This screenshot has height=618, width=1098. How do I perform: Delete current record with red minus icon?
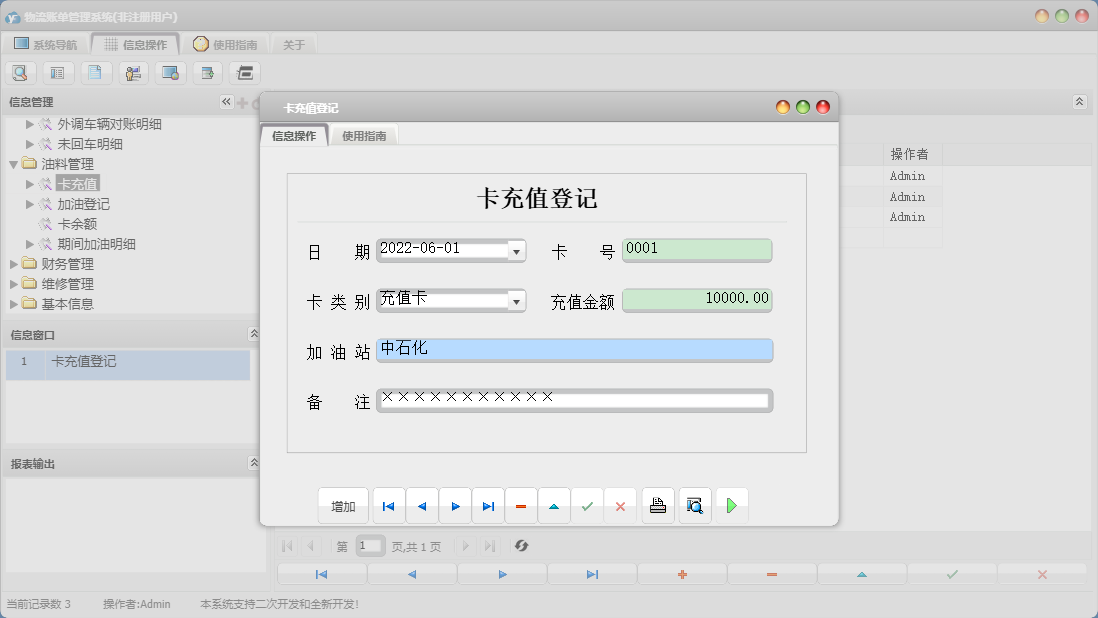(x=521, y=505)
